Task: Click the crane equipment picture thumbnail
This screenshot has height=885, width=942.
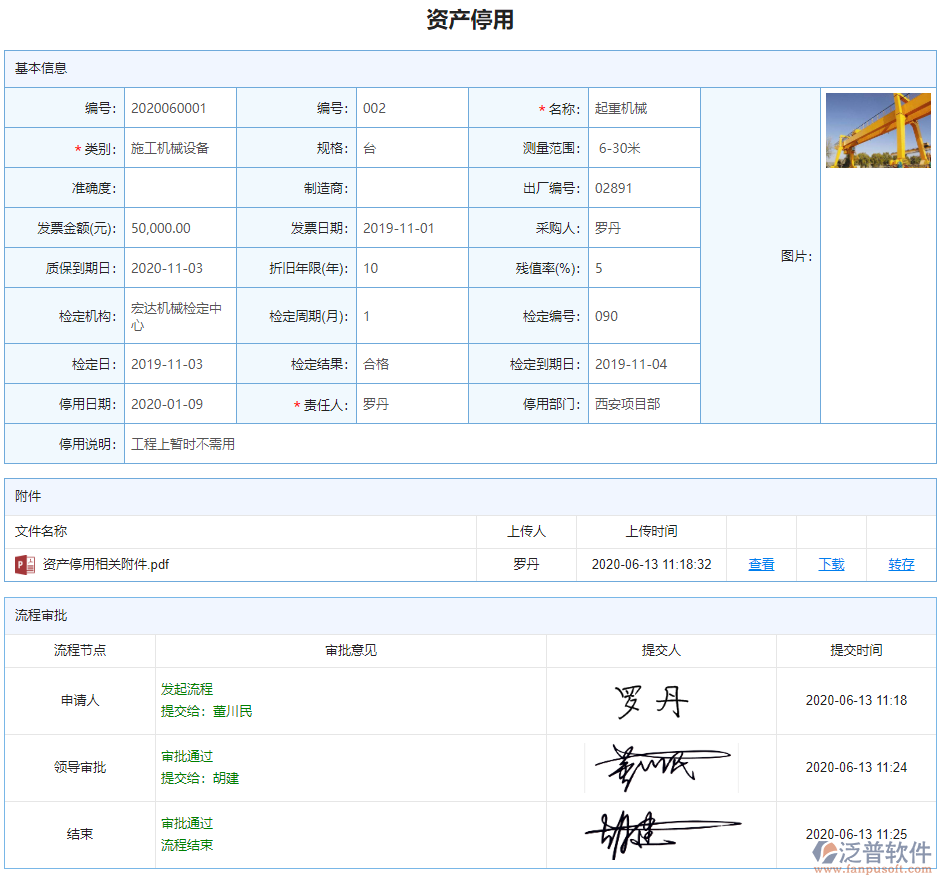Action: (x=878, y=130)
